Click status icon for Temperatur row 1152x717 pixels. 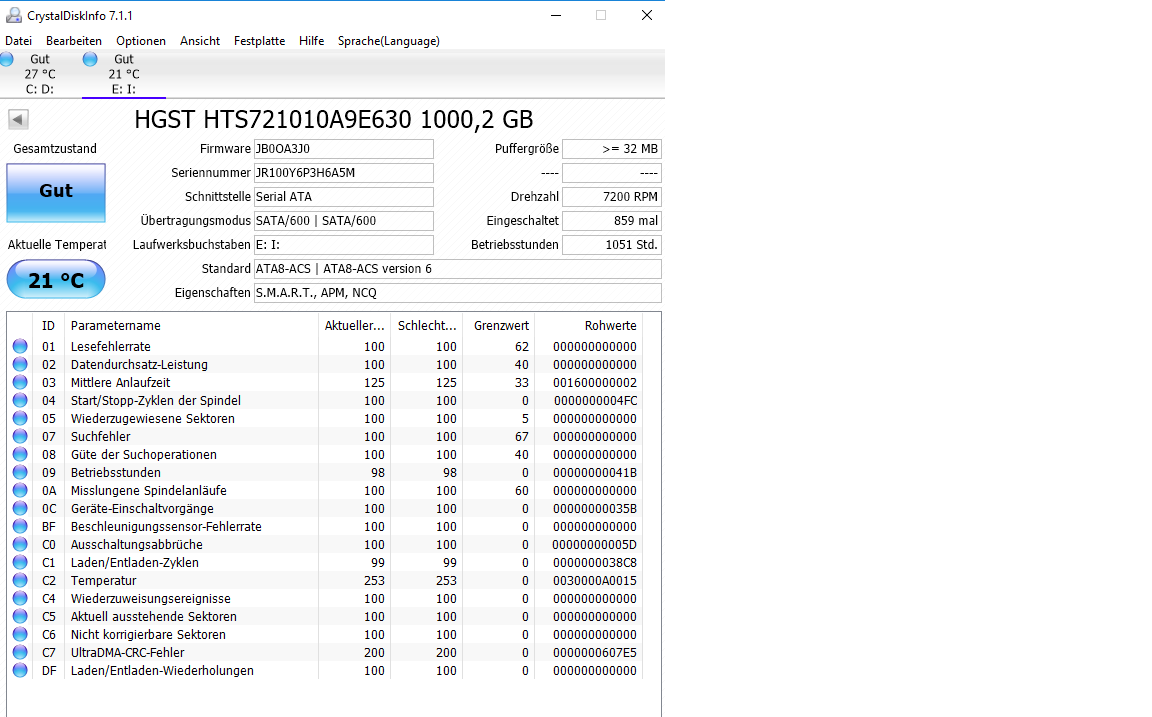point(20,580)
